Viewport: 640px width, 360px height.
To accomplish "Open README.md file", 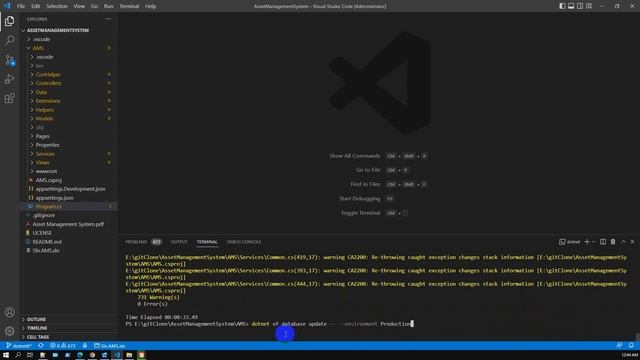I will pyautogui.click(x=69, y=242).
